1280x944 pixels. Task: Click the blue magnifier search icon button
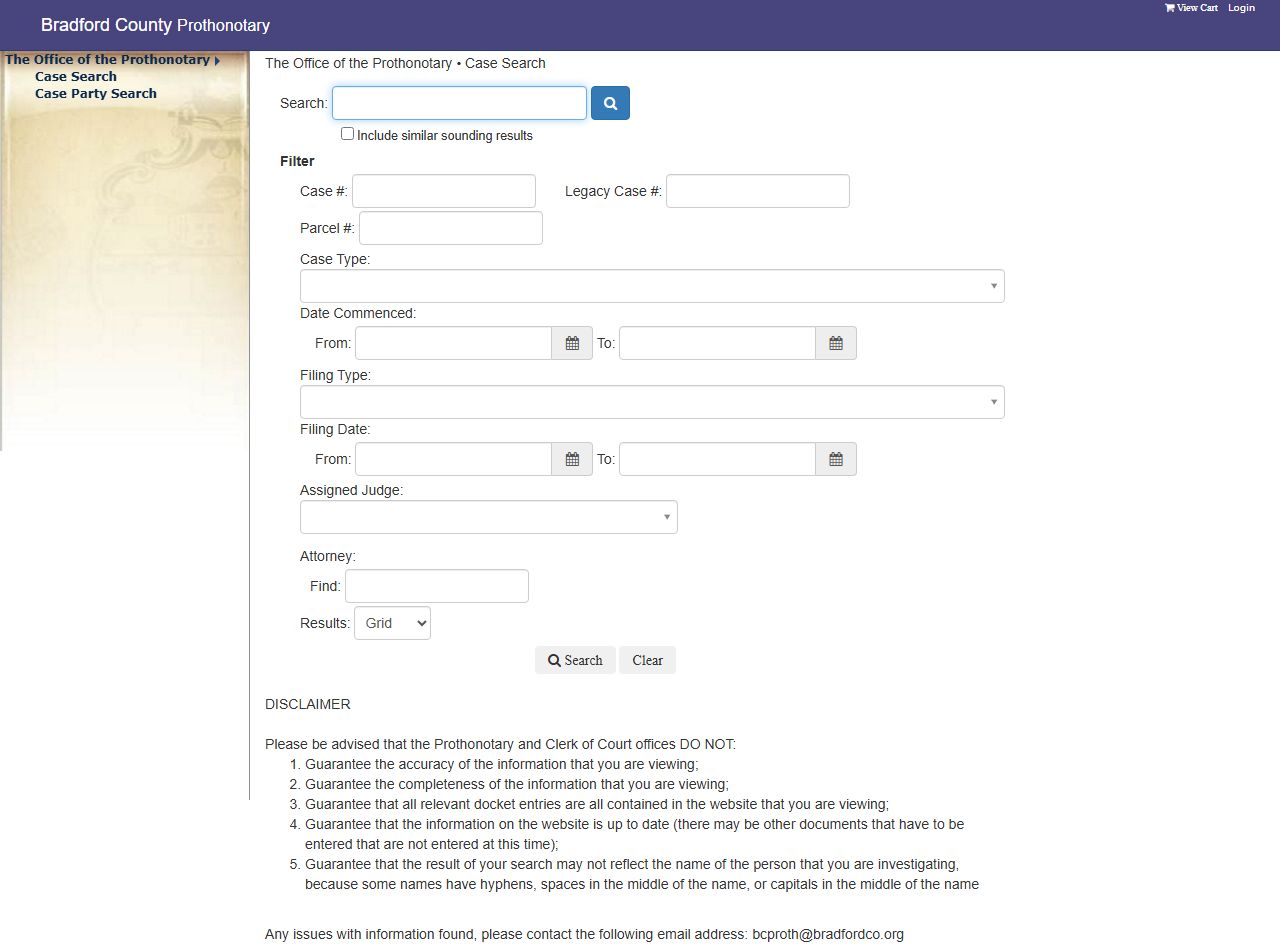point(610,103)
